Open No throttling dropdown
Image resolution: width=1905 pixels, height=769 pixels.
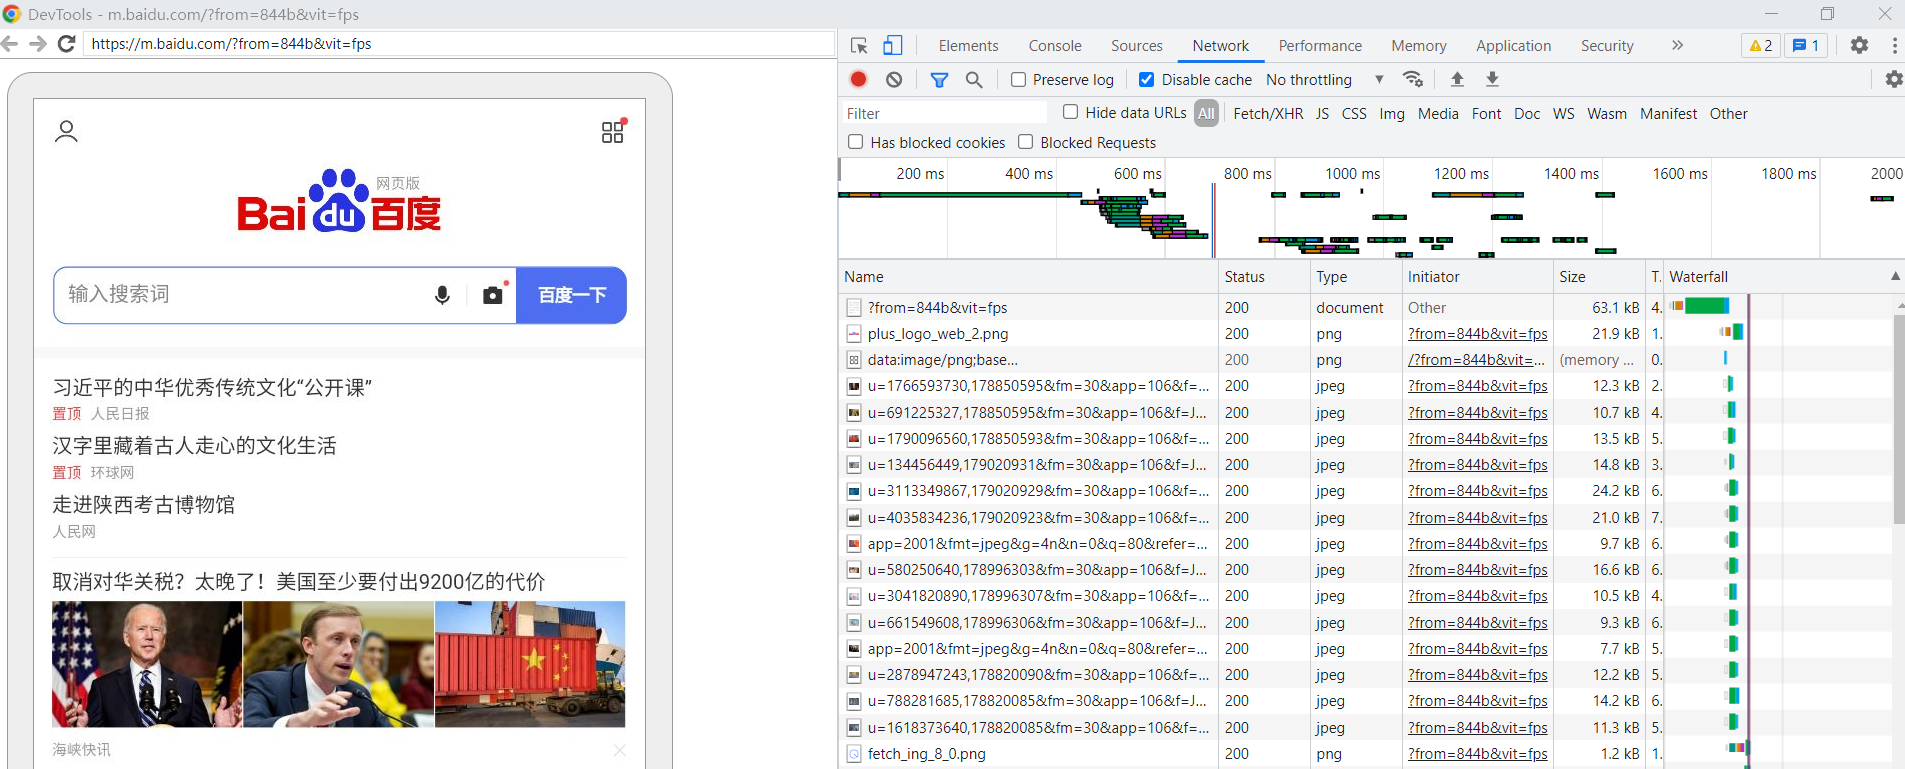point(1325,80)
